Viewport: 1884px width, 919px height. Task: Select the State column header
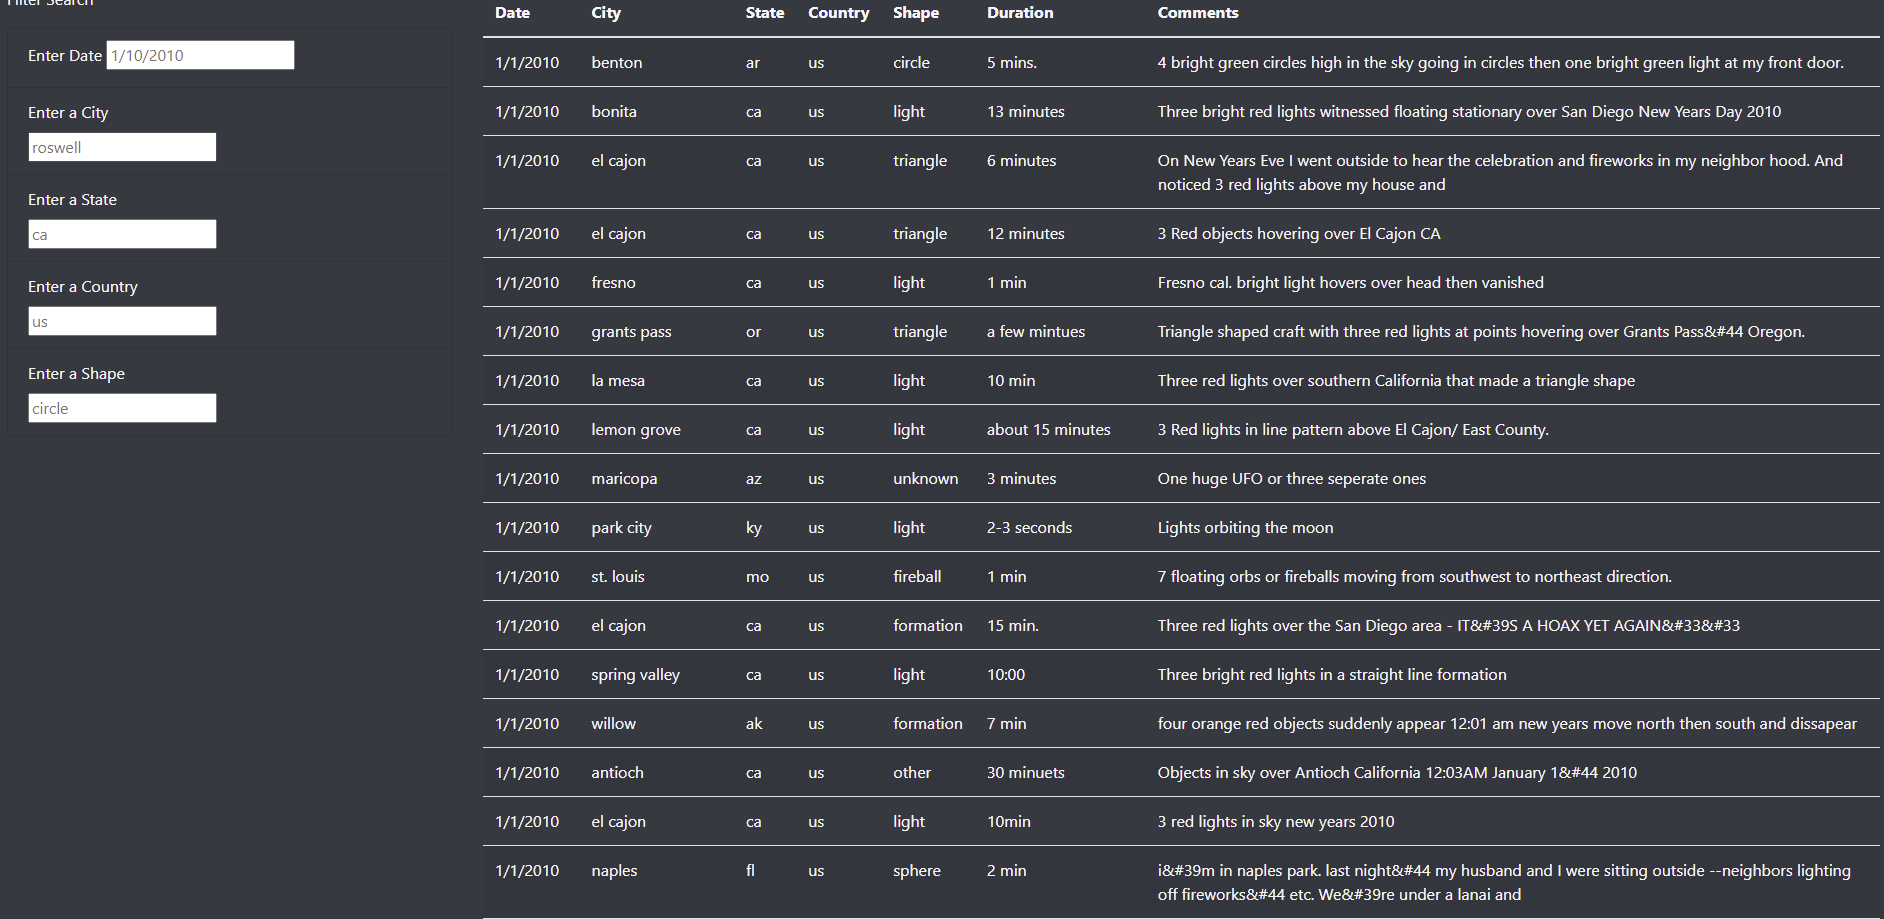[x=765, y=13]
